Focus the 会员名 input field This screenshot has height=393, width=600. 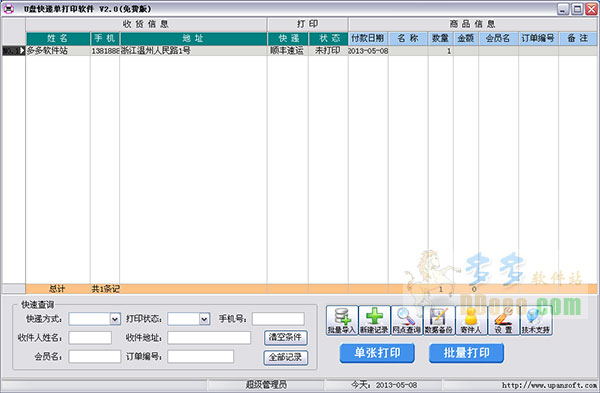(x=95, y=357)
